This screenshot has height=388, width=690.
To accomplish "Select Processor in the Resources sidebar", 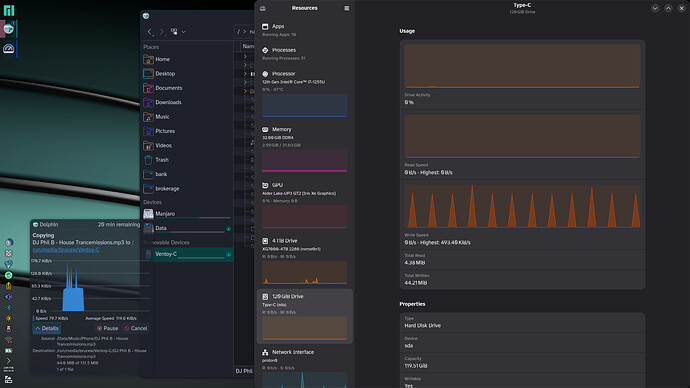I will point(305,94).
